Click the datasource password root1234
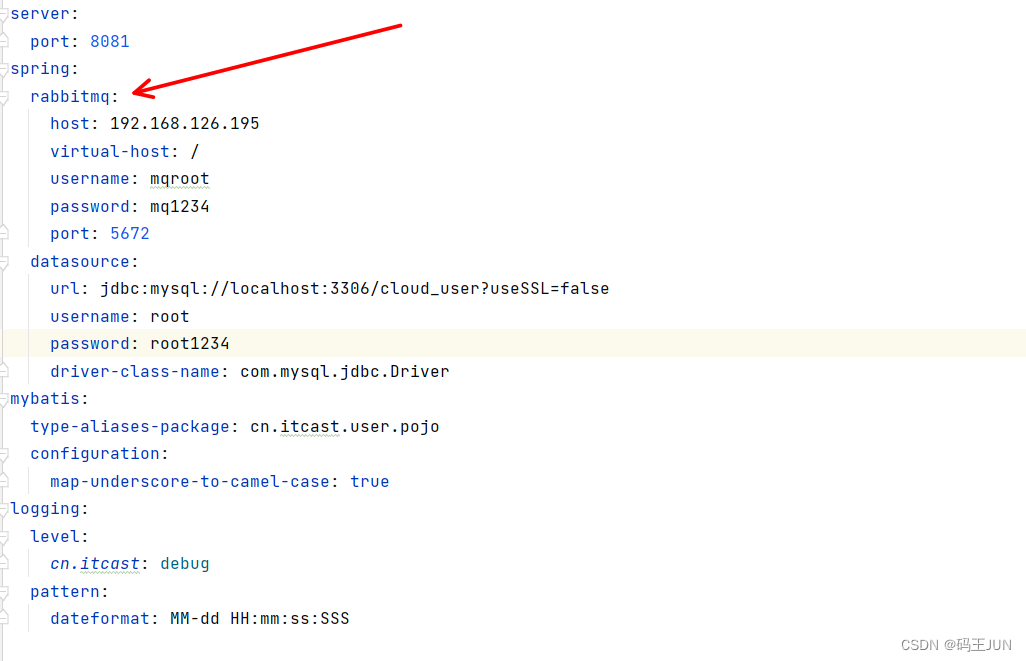Screen dimensions: 1026x661 (190, 343)
